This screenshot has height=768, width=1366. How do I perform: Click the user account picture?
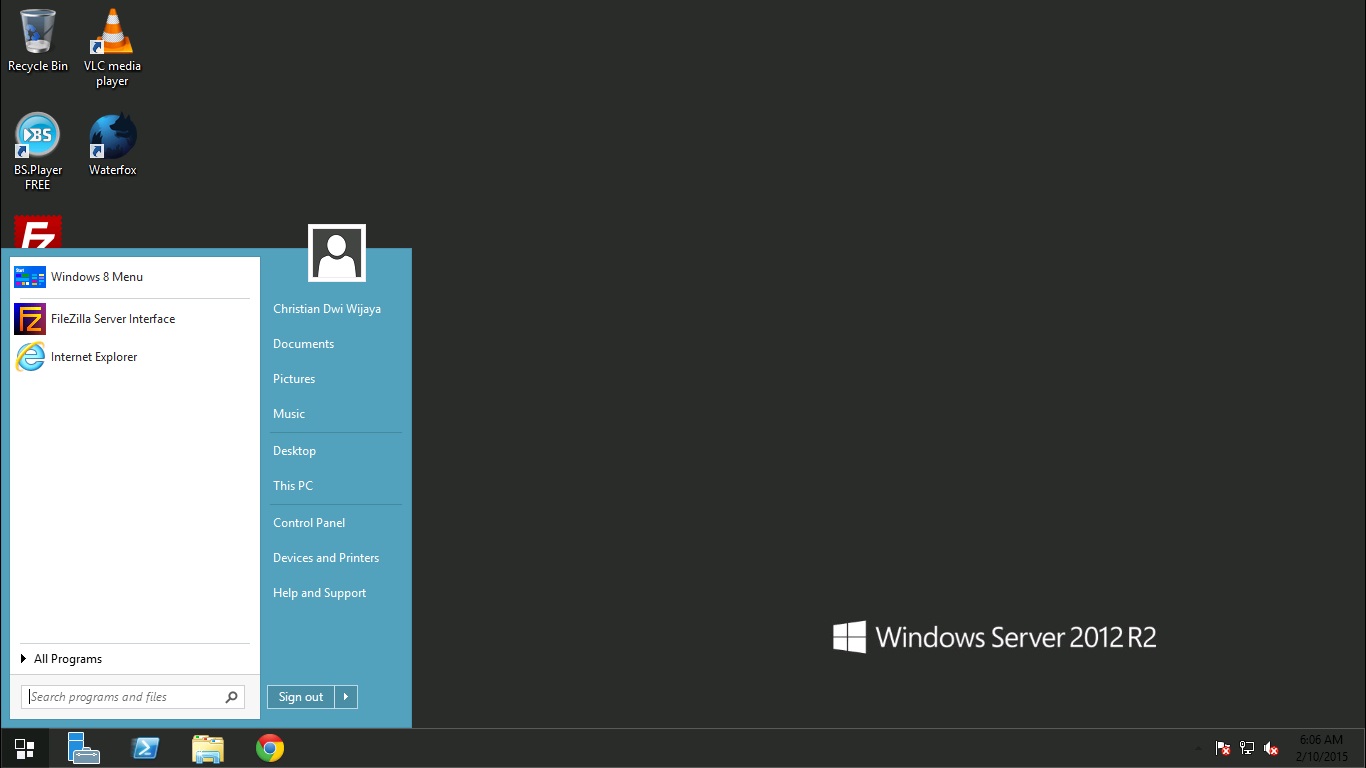coord(337,253)
